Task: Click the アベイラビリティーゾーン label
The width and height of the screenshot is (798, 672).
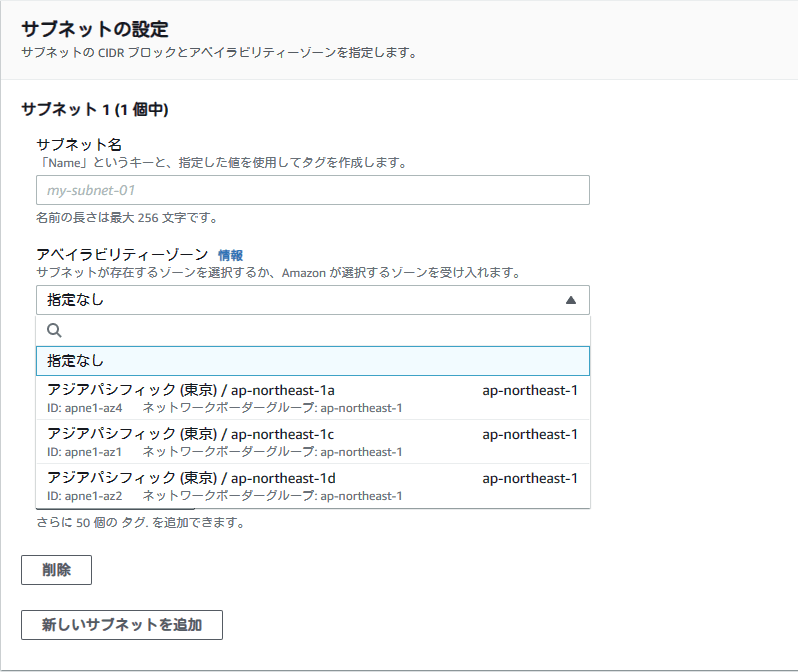Action: [122, 255]
